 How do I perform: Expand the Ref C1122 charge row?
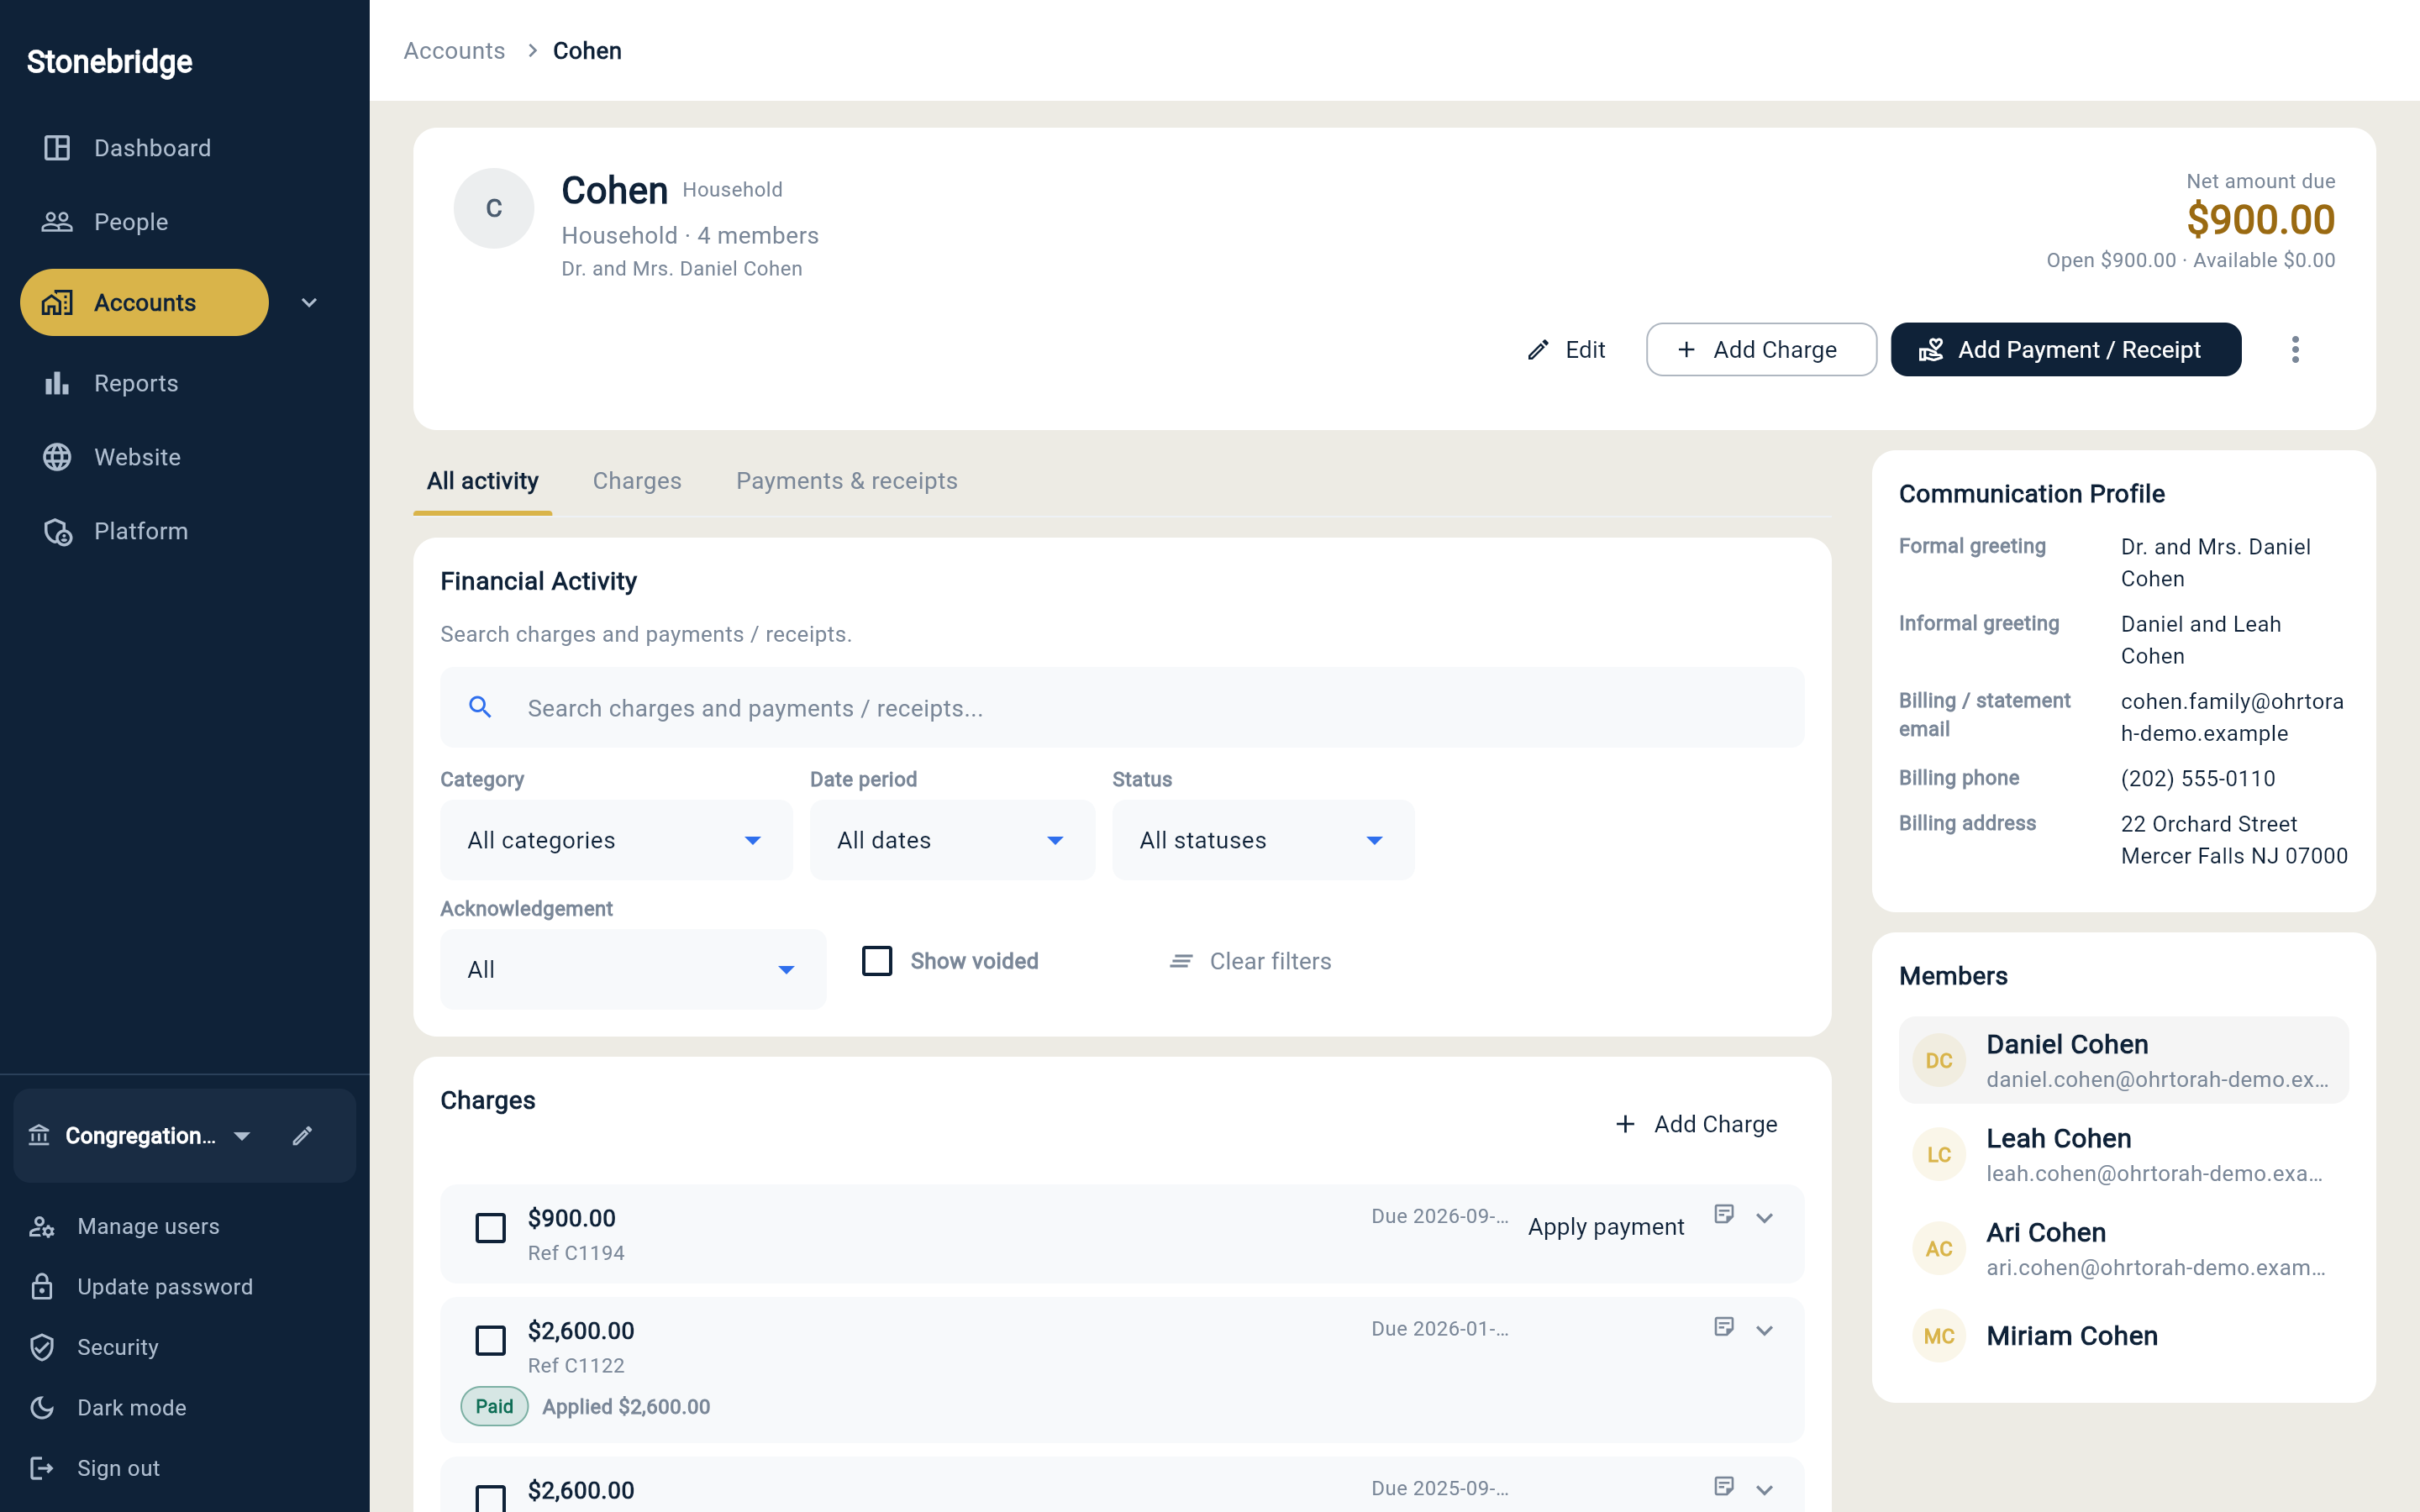[1764, 1331]
